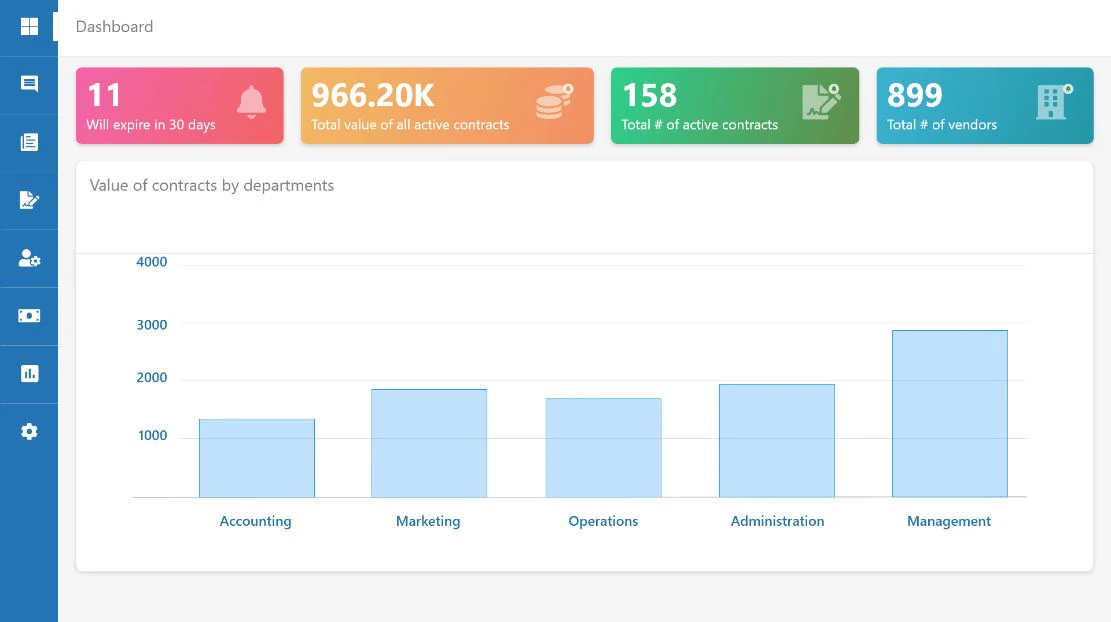Click the 'Accounting' axis label
Viewport: 1111px width, 622px height.
coord(256,521)
